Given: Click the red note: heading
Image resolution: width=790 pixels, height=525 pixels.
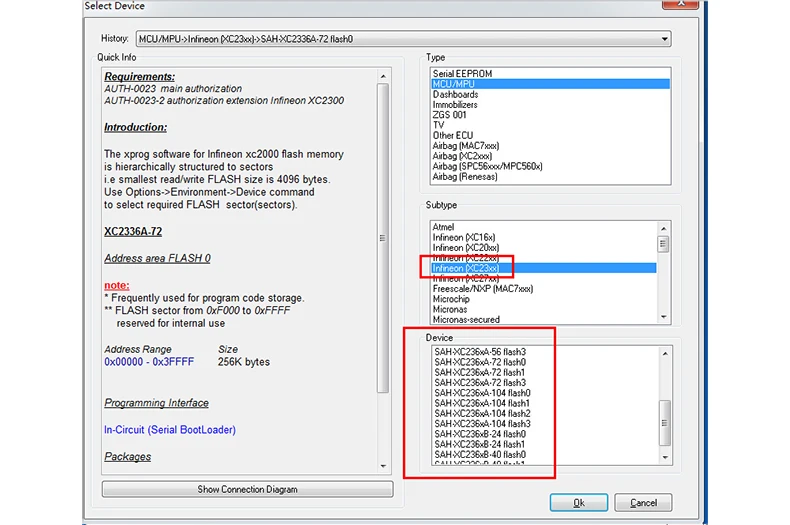Looking at the screenshot, I should (x=117, y=285).
